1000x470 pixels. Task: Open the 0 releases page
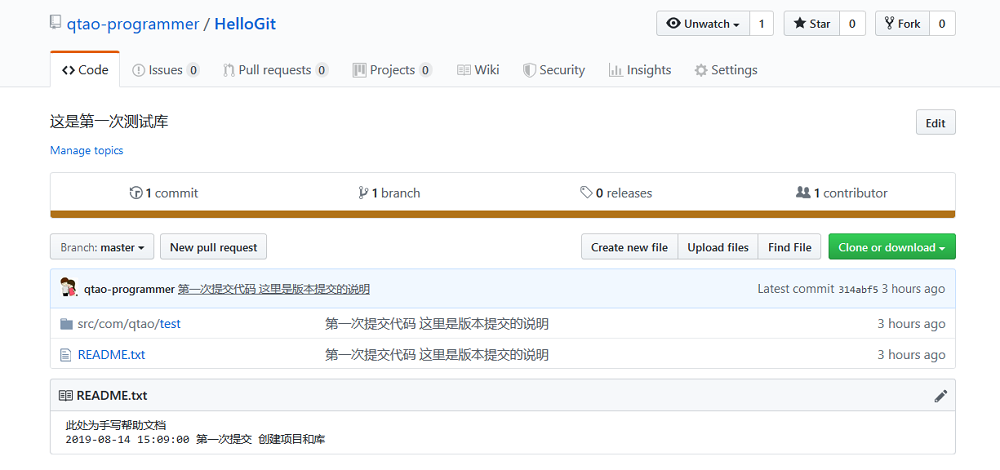click(616, 193)
